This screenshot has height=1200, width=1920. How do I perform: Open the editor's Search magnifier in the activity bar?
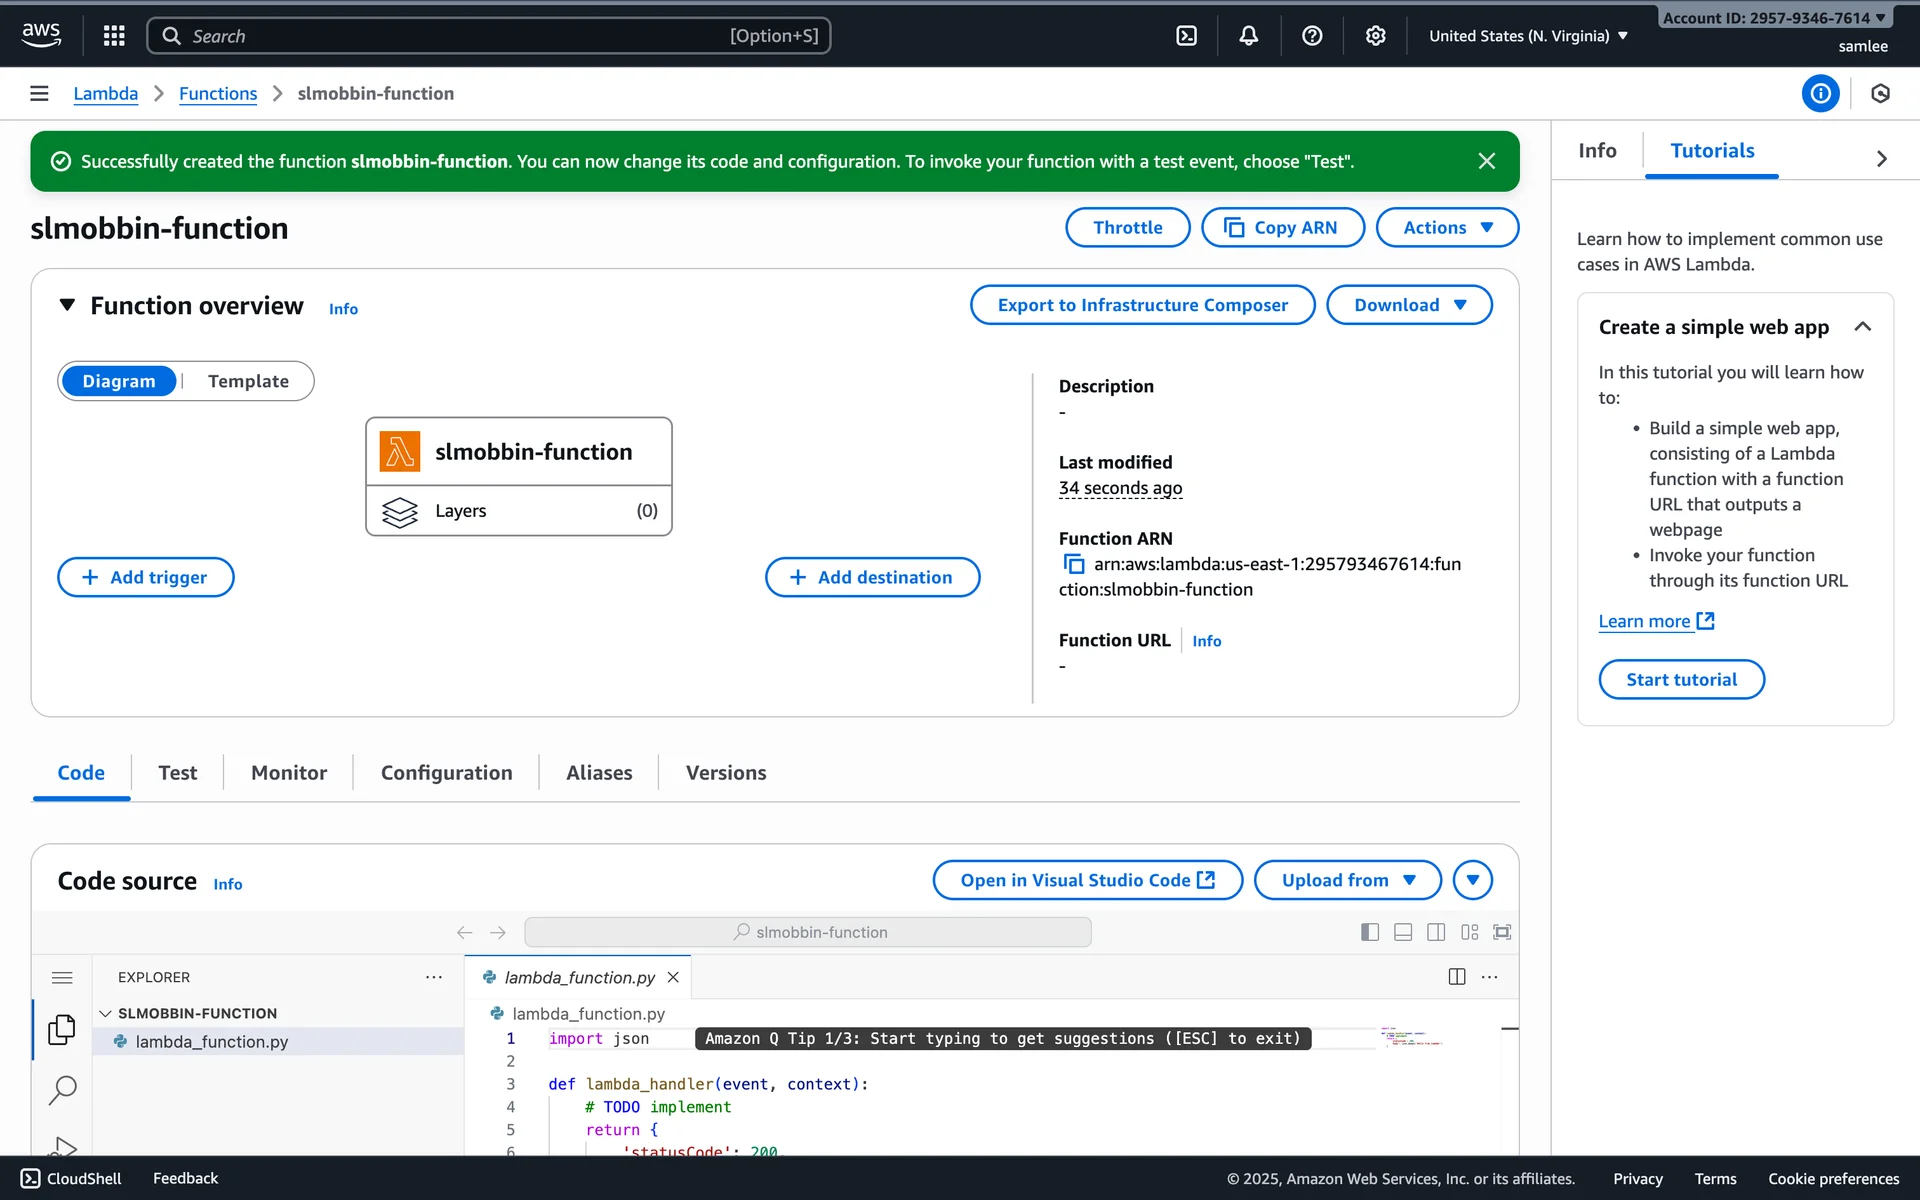tap(62, 1089)
